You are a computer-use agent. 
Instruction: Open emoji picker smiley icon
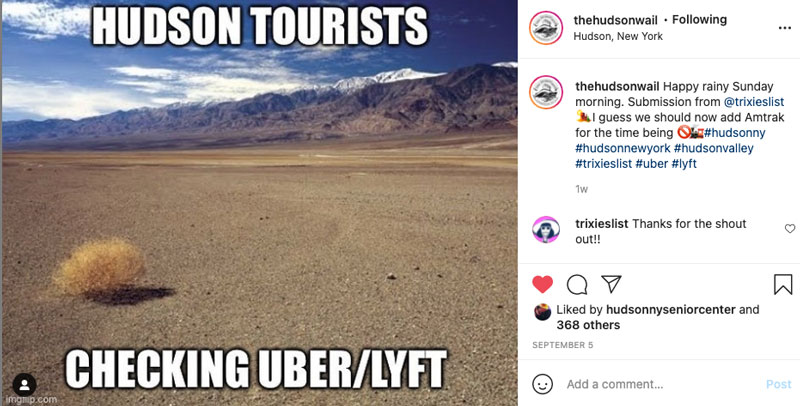tap(542, 384)
